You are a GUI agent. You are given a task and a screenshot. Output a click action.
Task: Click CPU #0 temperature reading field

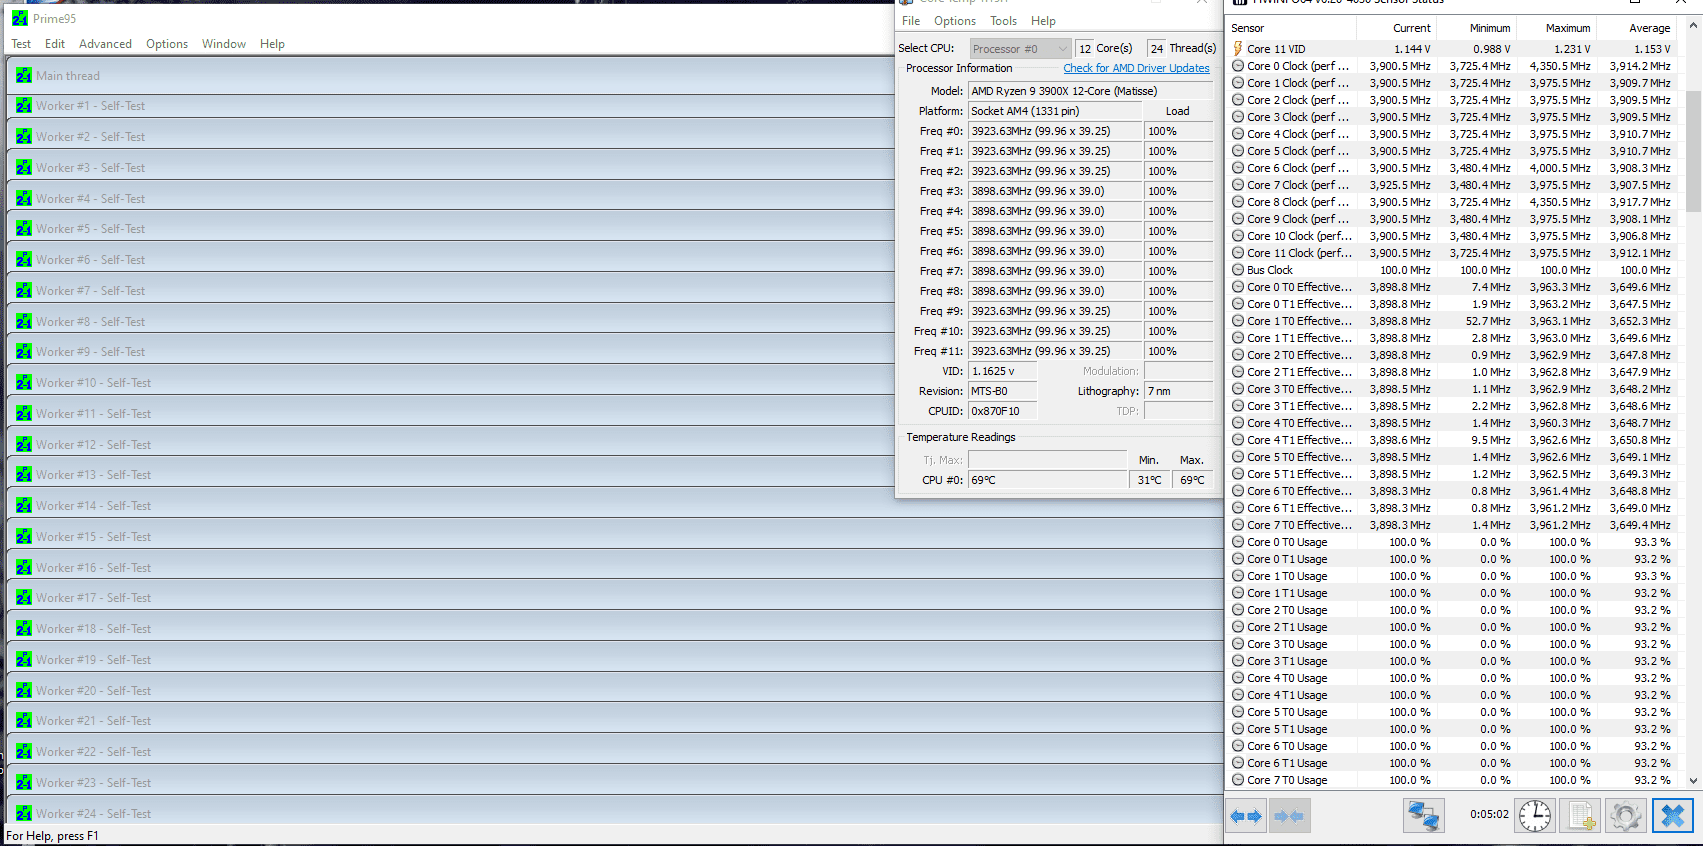pos(1047,480)
